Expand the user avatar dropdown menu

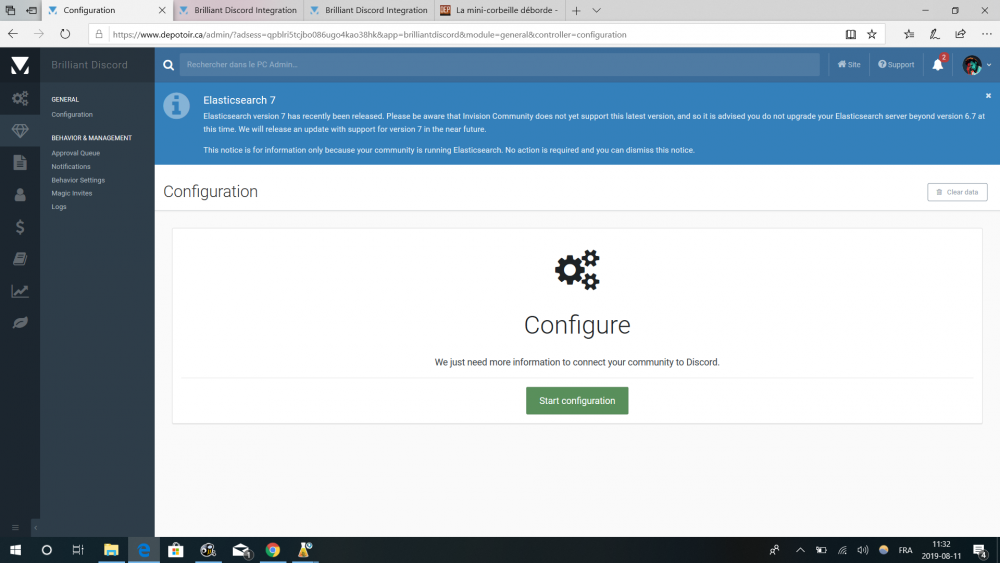[977, 65]
